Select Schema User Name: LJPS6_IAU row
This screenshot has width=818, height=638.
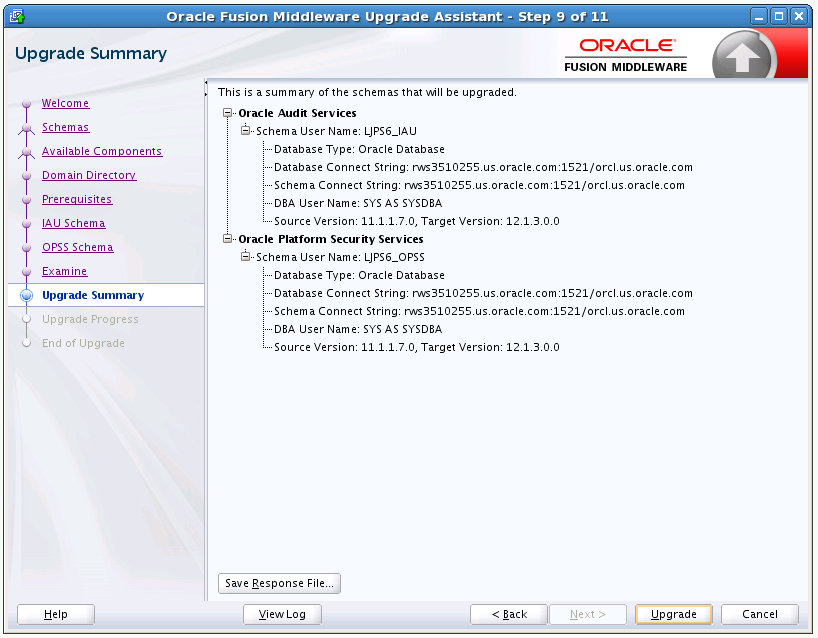[336, 131]
